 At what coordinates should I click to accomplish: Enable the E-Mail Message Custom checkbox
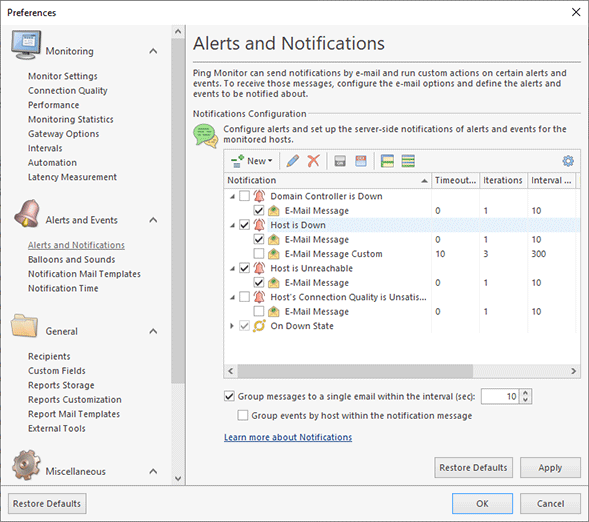[259, 254]
